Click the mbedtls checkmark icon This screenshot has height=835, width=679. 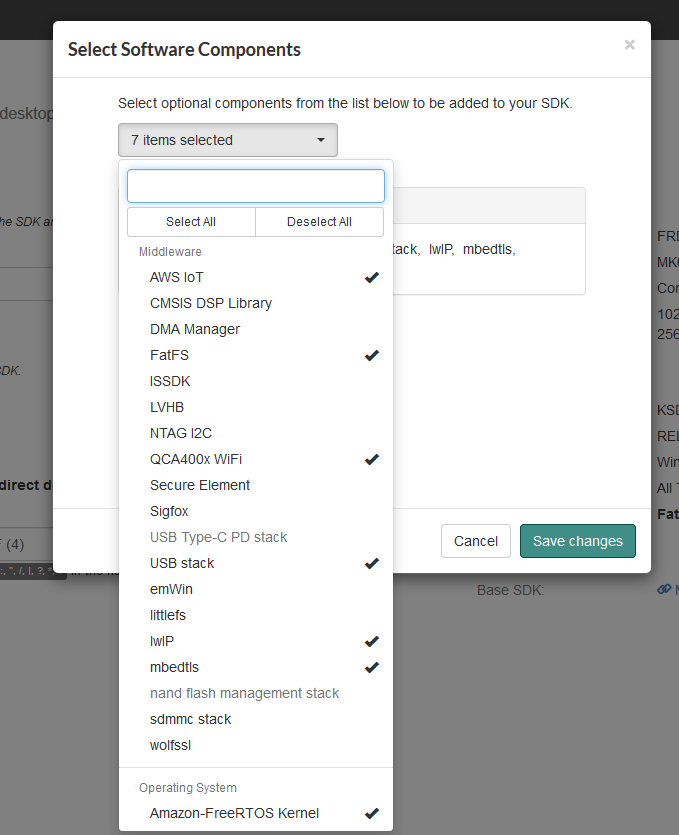[x=372, y=667]
